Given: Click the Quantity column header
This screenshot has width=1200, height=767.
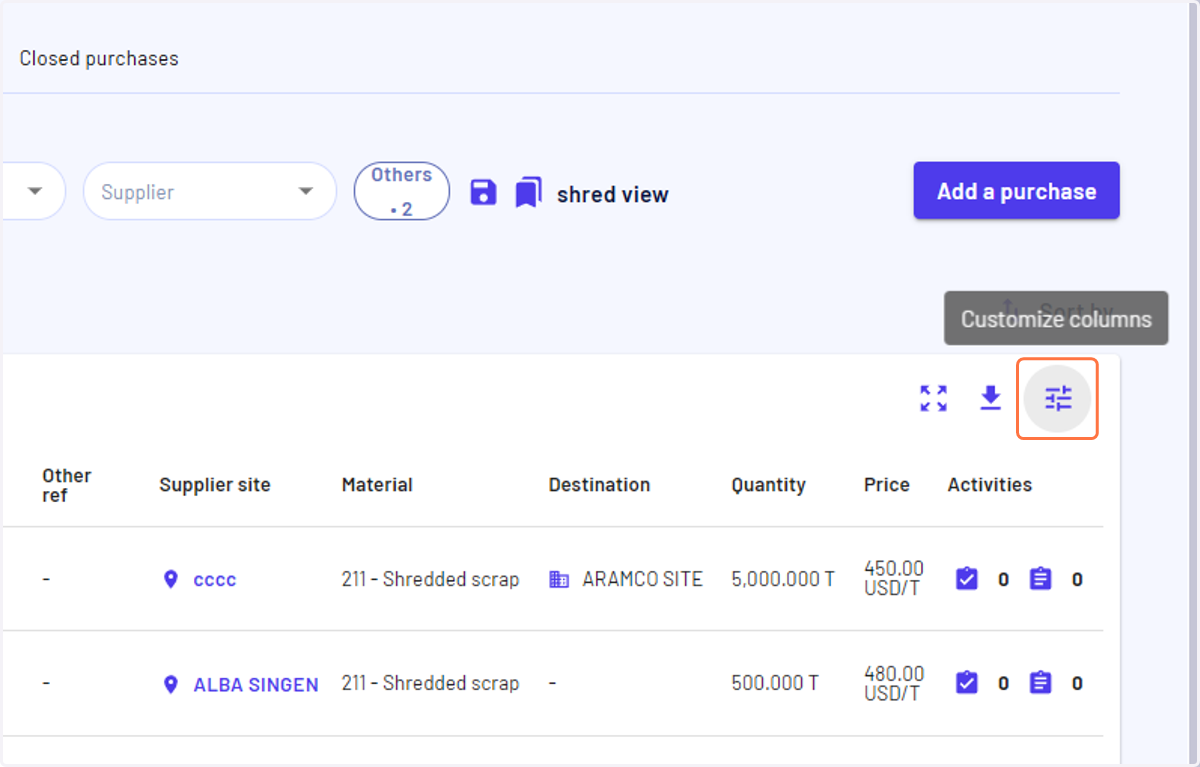Looking at the screenshot, I should 768,485.
